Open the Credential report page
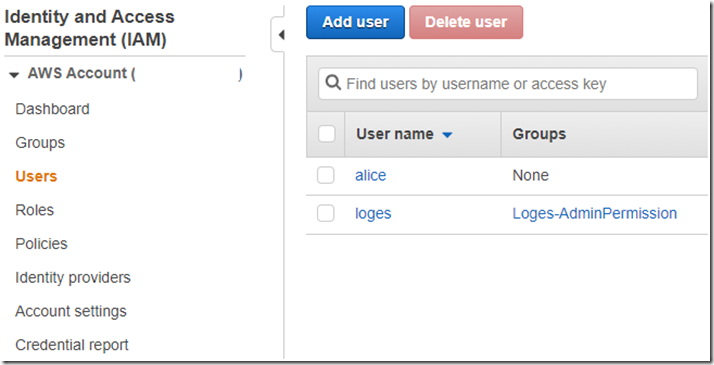The height and width of the screenshot is (365, 714). pos(72,345)
